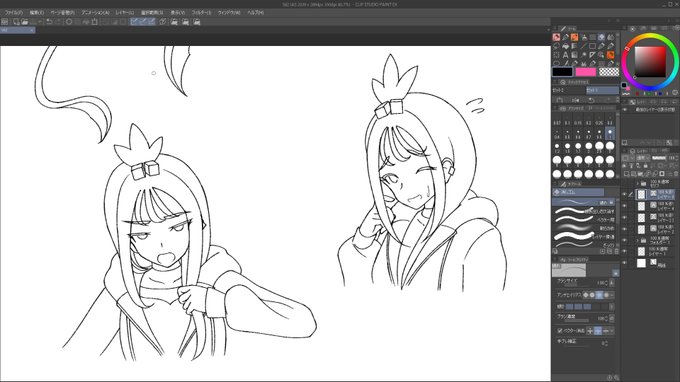Open the フィルター(I) menu

tap(201, 13)
